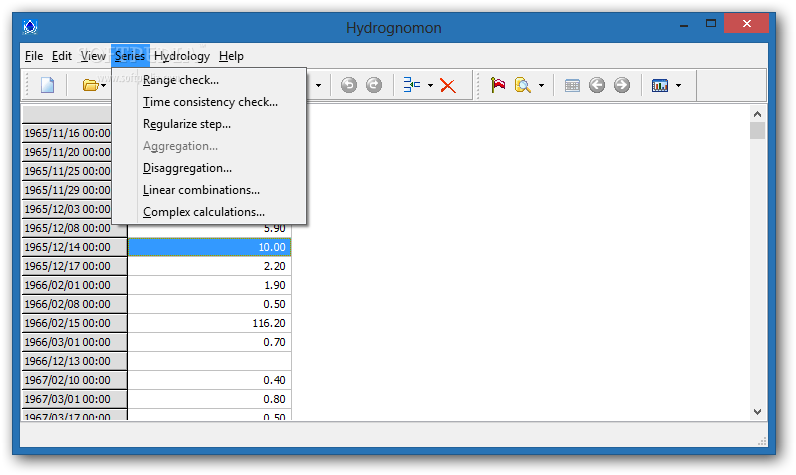Screen dimensions: 796x475
Task: Select row header 1967/03/01 00:00
Action: point(74,399)
